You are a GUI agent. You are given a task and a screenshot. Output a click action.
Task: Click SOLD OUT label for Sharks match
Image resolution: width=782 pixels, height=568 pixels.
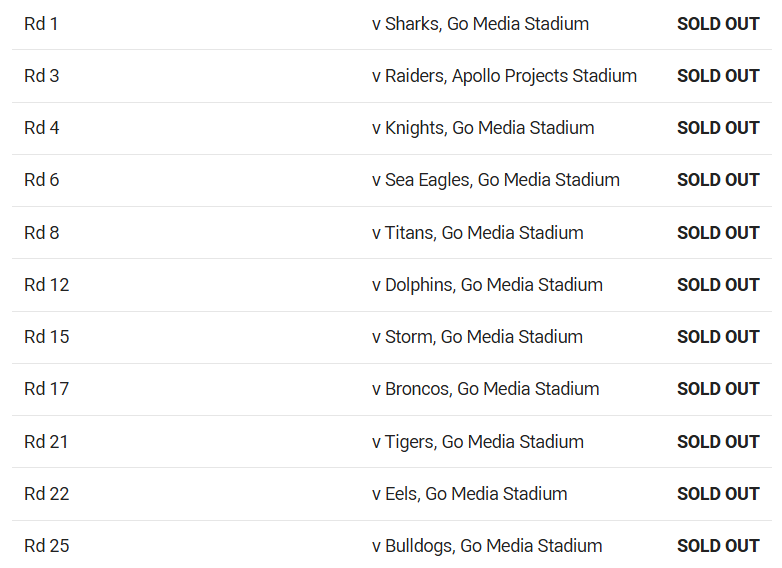718,24
